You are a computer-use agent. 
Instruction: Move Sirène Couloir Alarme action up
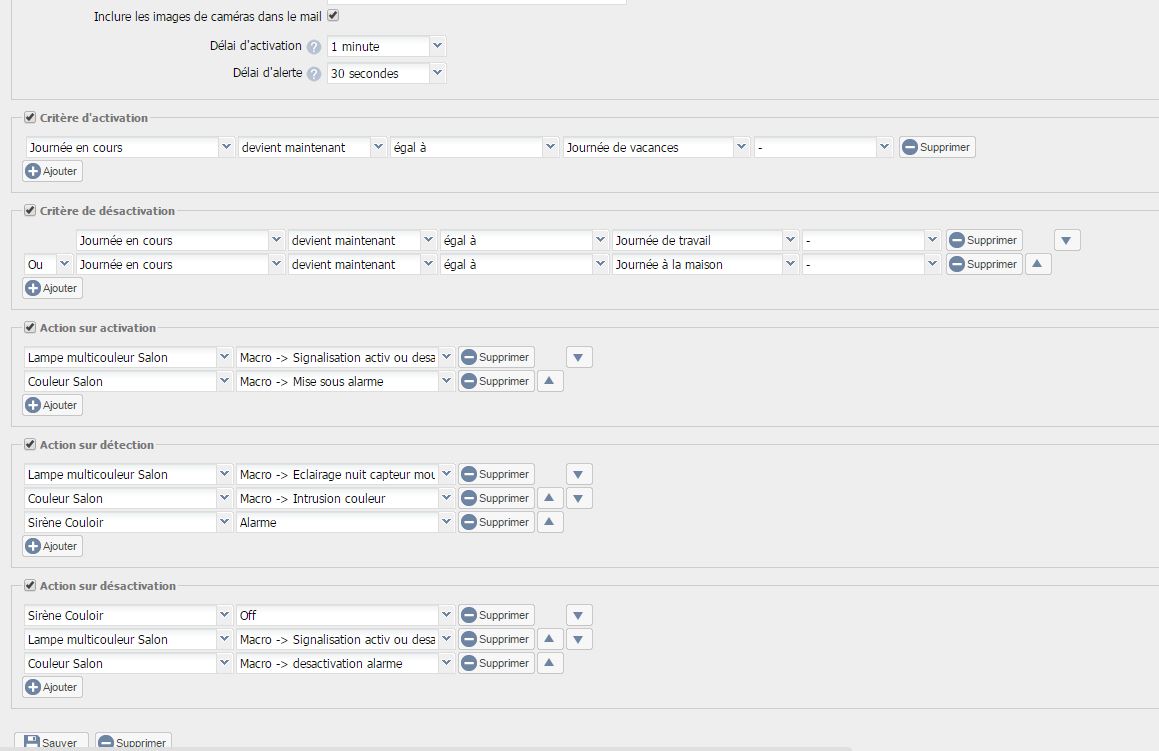[550, 522]
